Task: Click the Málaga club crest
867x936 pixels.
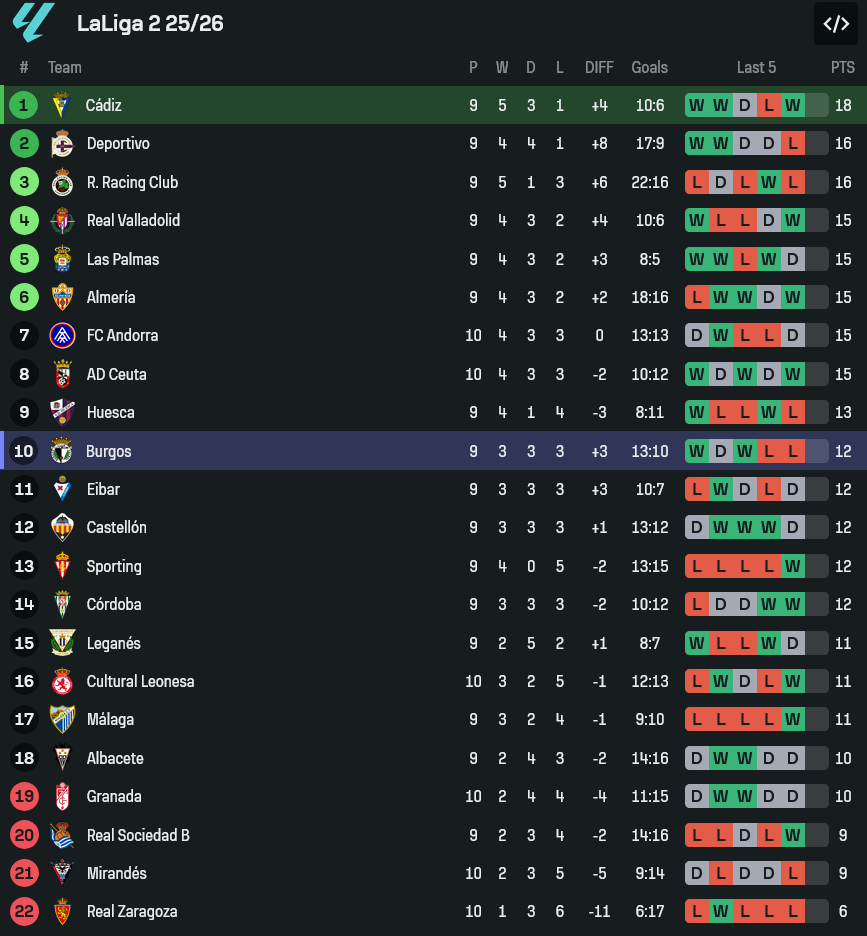Action: coord(62,719)
